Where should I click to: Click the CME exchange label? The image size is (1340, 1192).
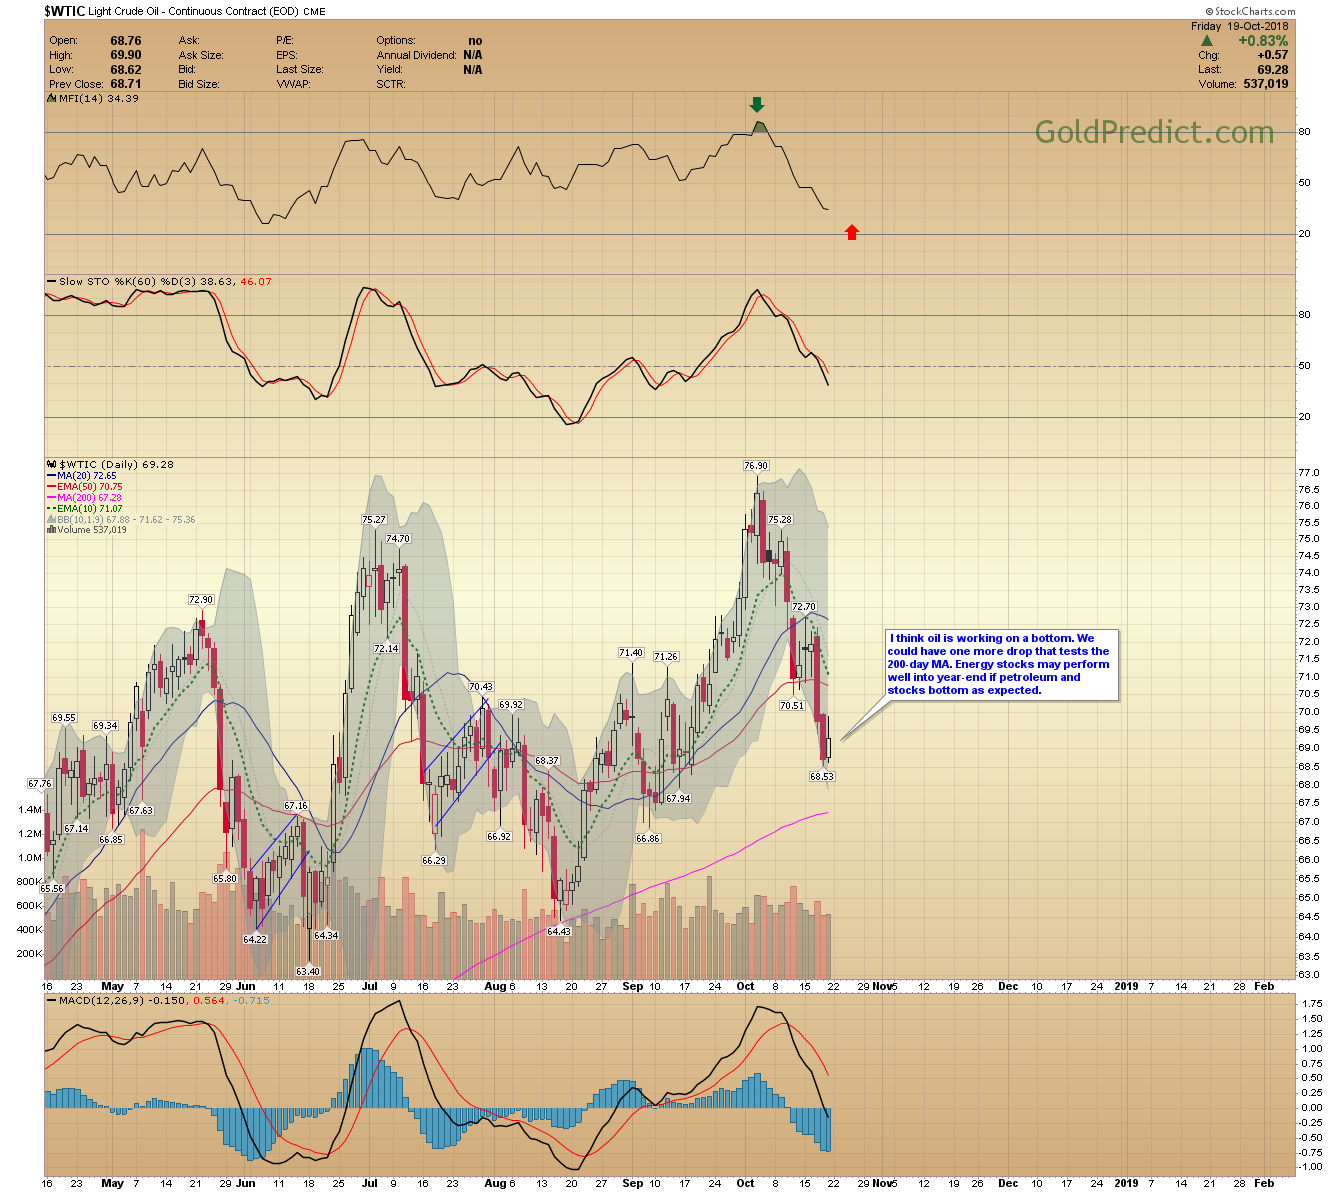[316, 12]
